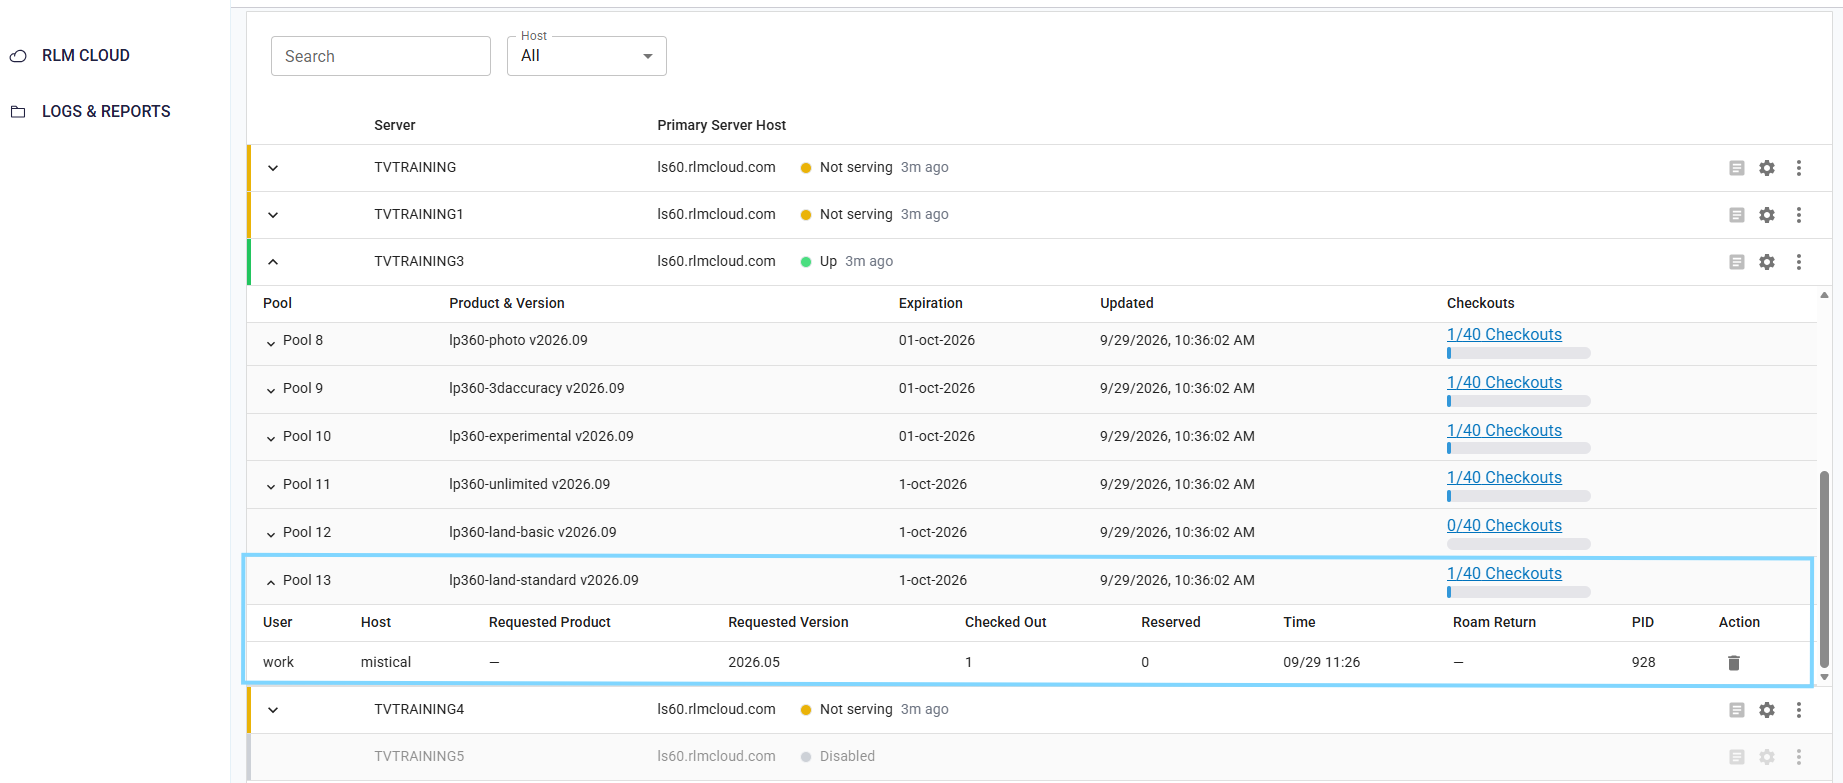
Task: Open Pool 12 0/40 Checkouts link
Action: click(x=1504, y=526)
